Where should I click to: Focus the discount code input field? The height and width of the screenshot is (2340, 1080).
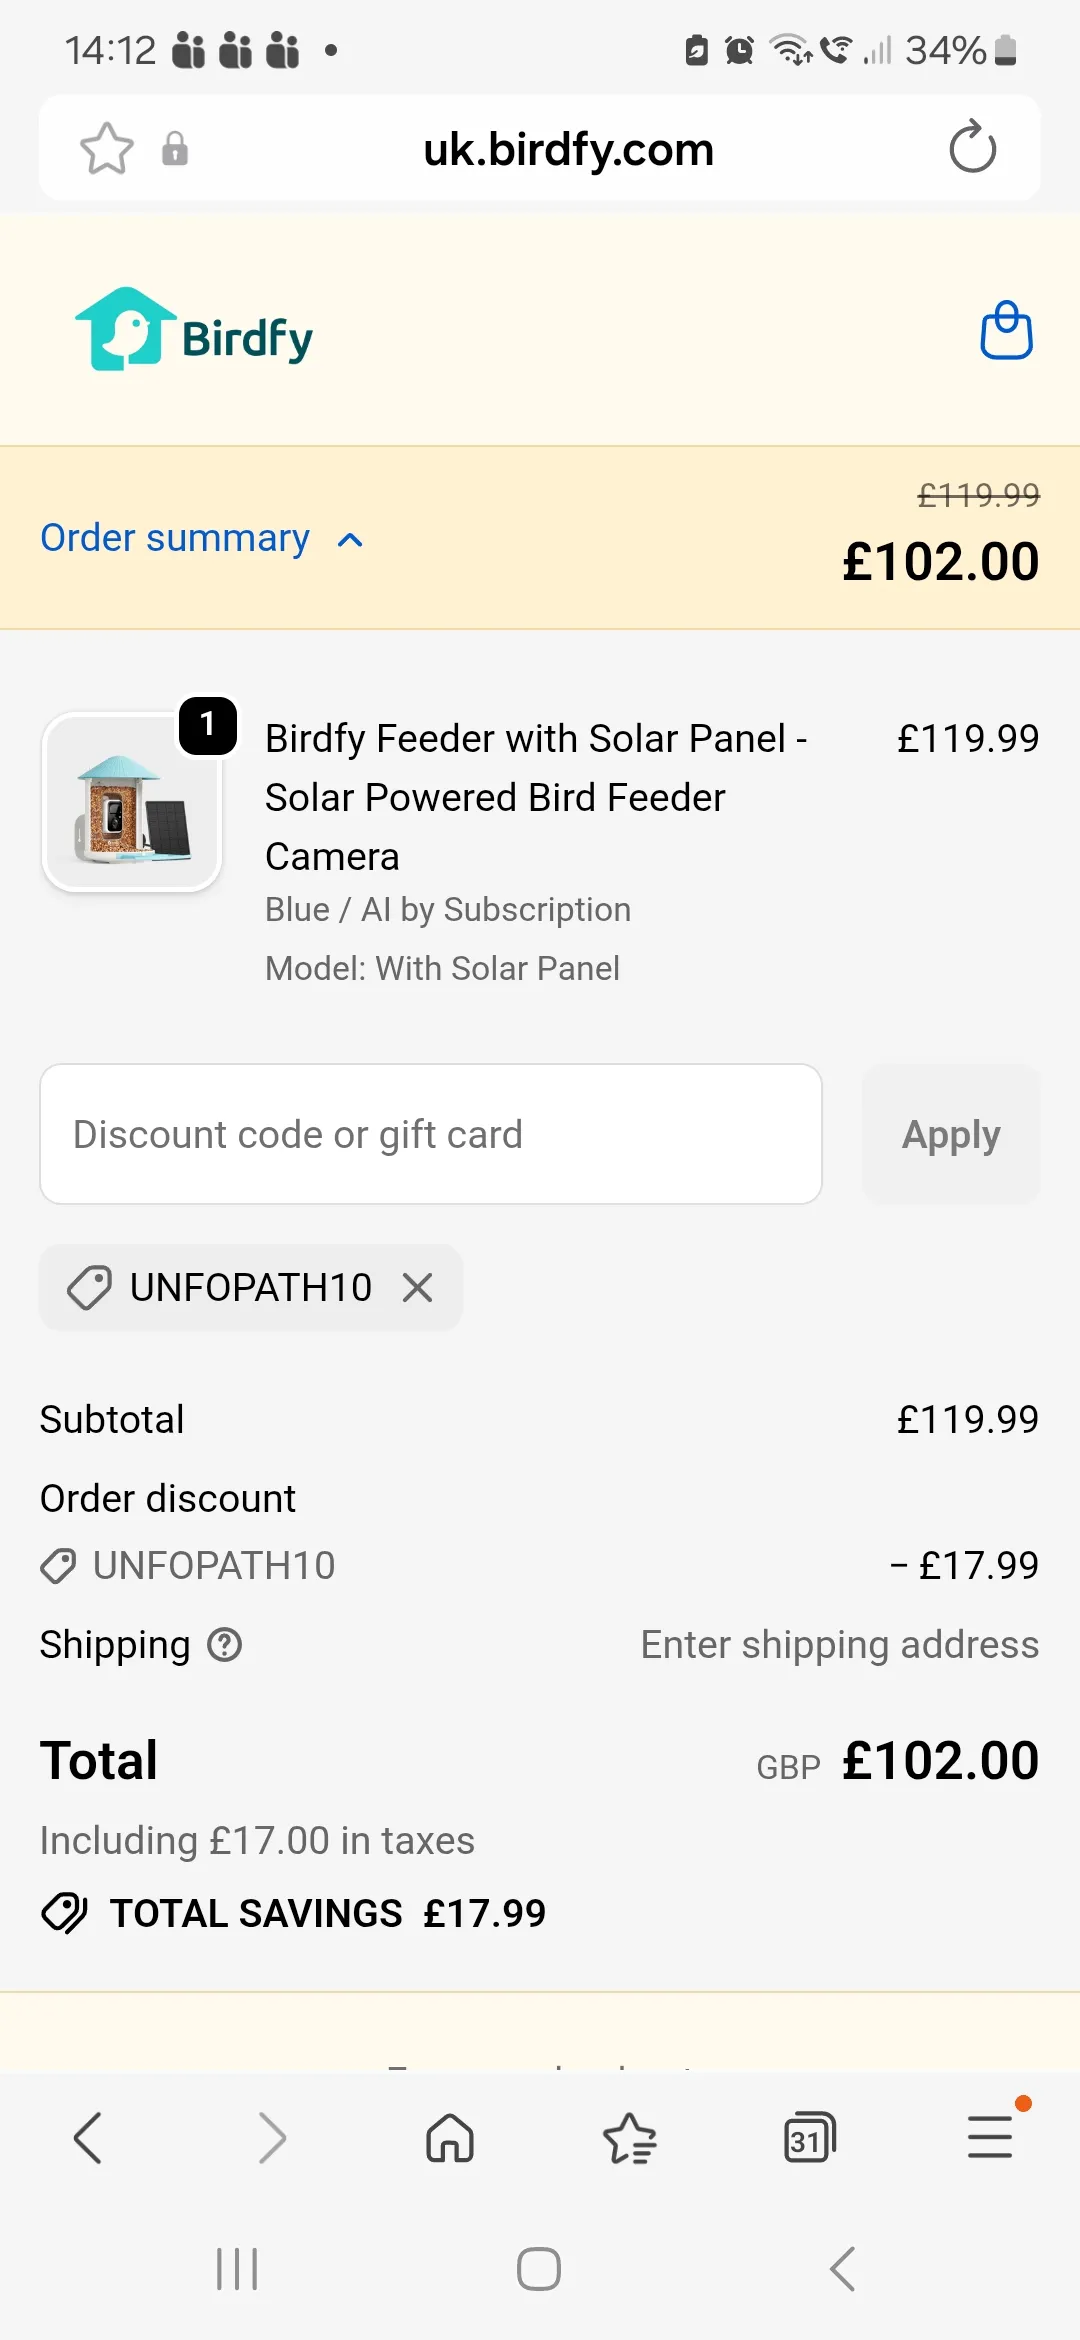coord(430,1134)
